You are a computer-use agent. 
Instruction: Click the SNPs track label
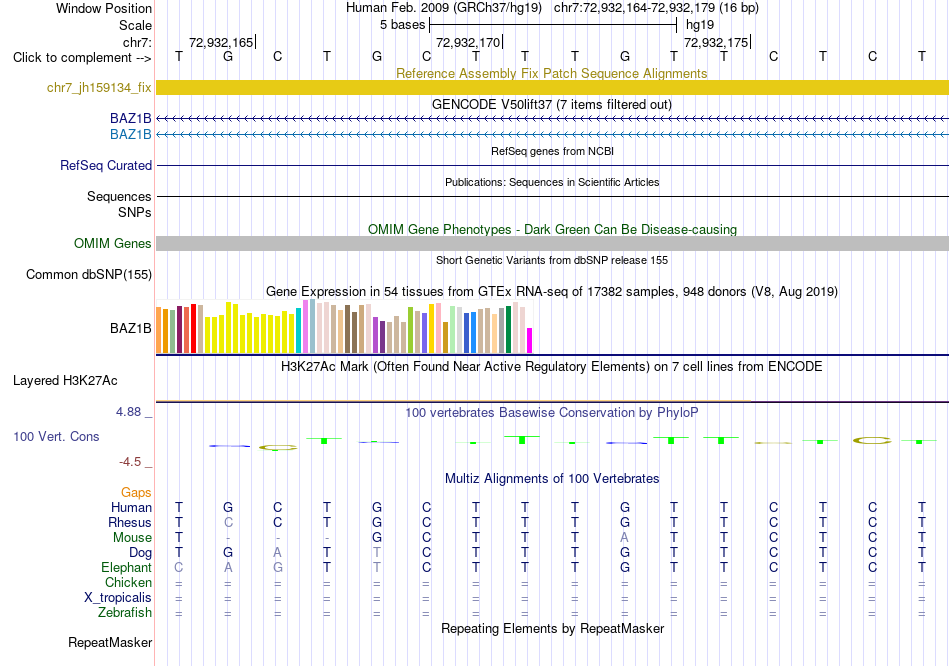click(x=135, y=213)
